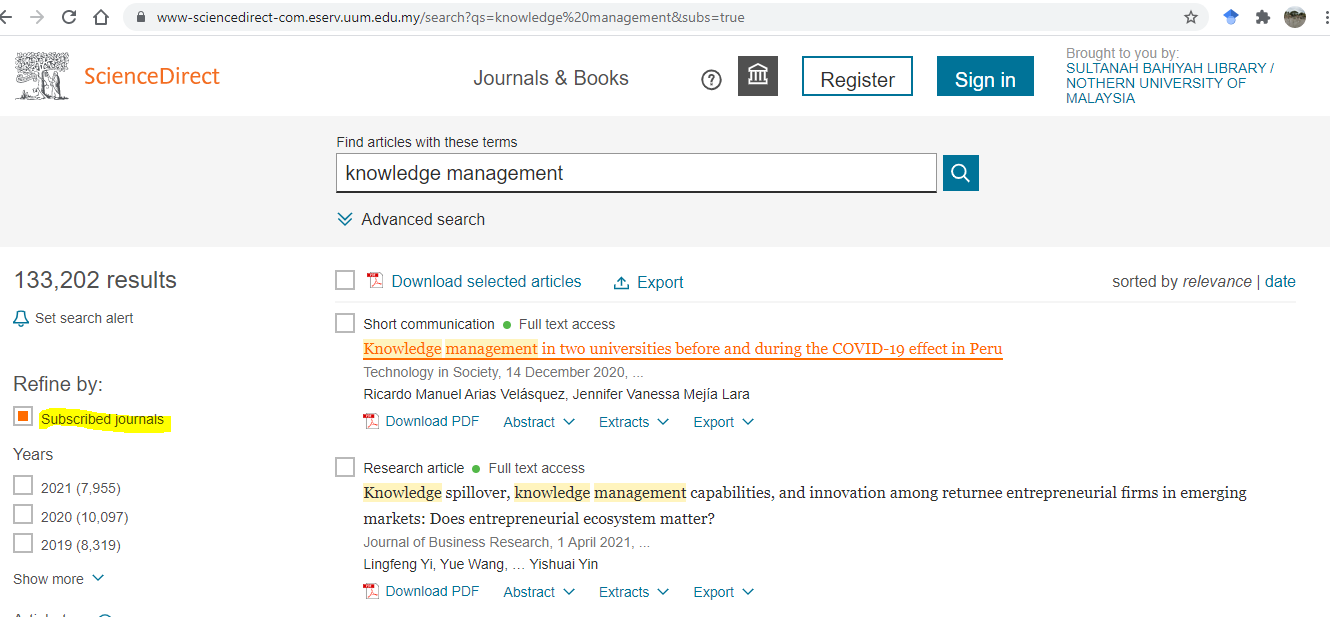
Task: Open Export dropdown for the Peru article
Action: [x=724, y=422]
